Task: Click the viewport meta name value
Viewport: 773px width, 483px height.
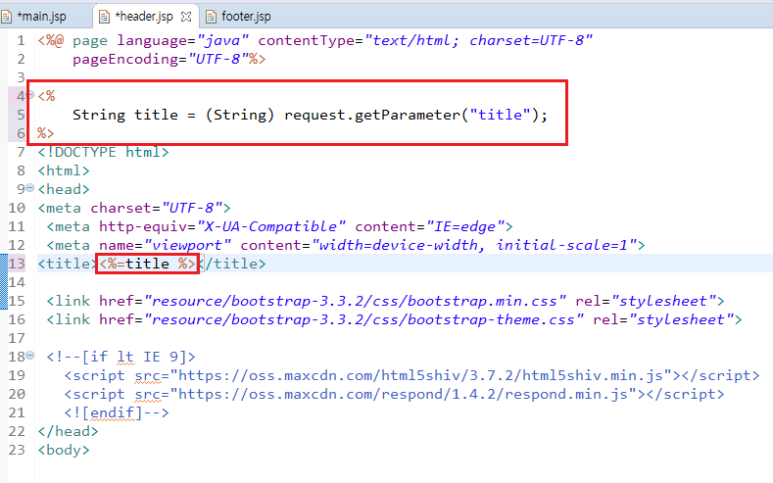Action: 187,245
